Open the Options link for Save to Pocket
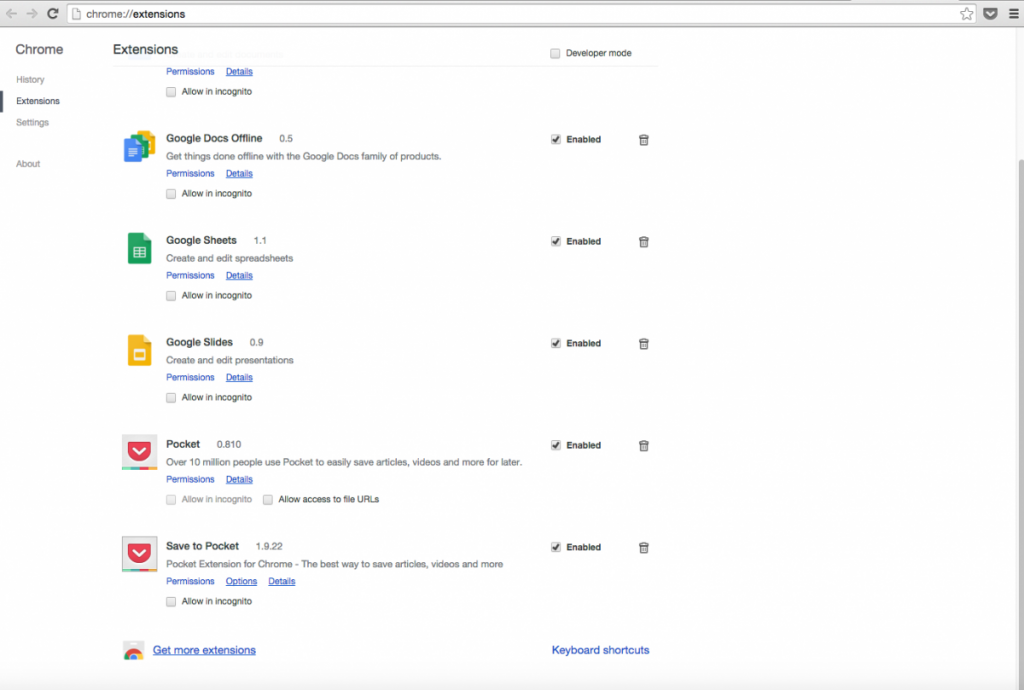 coord(241,582)
